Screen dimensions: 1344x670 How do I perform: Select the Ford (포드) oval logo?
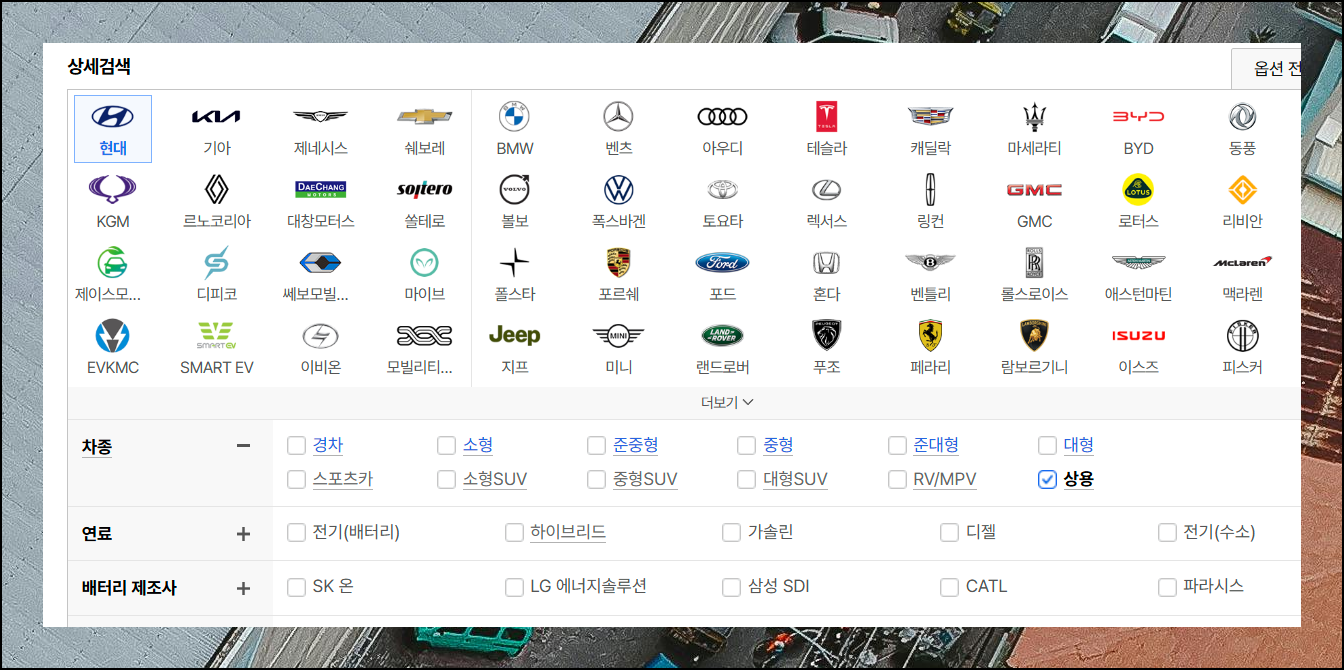[722, 263]
